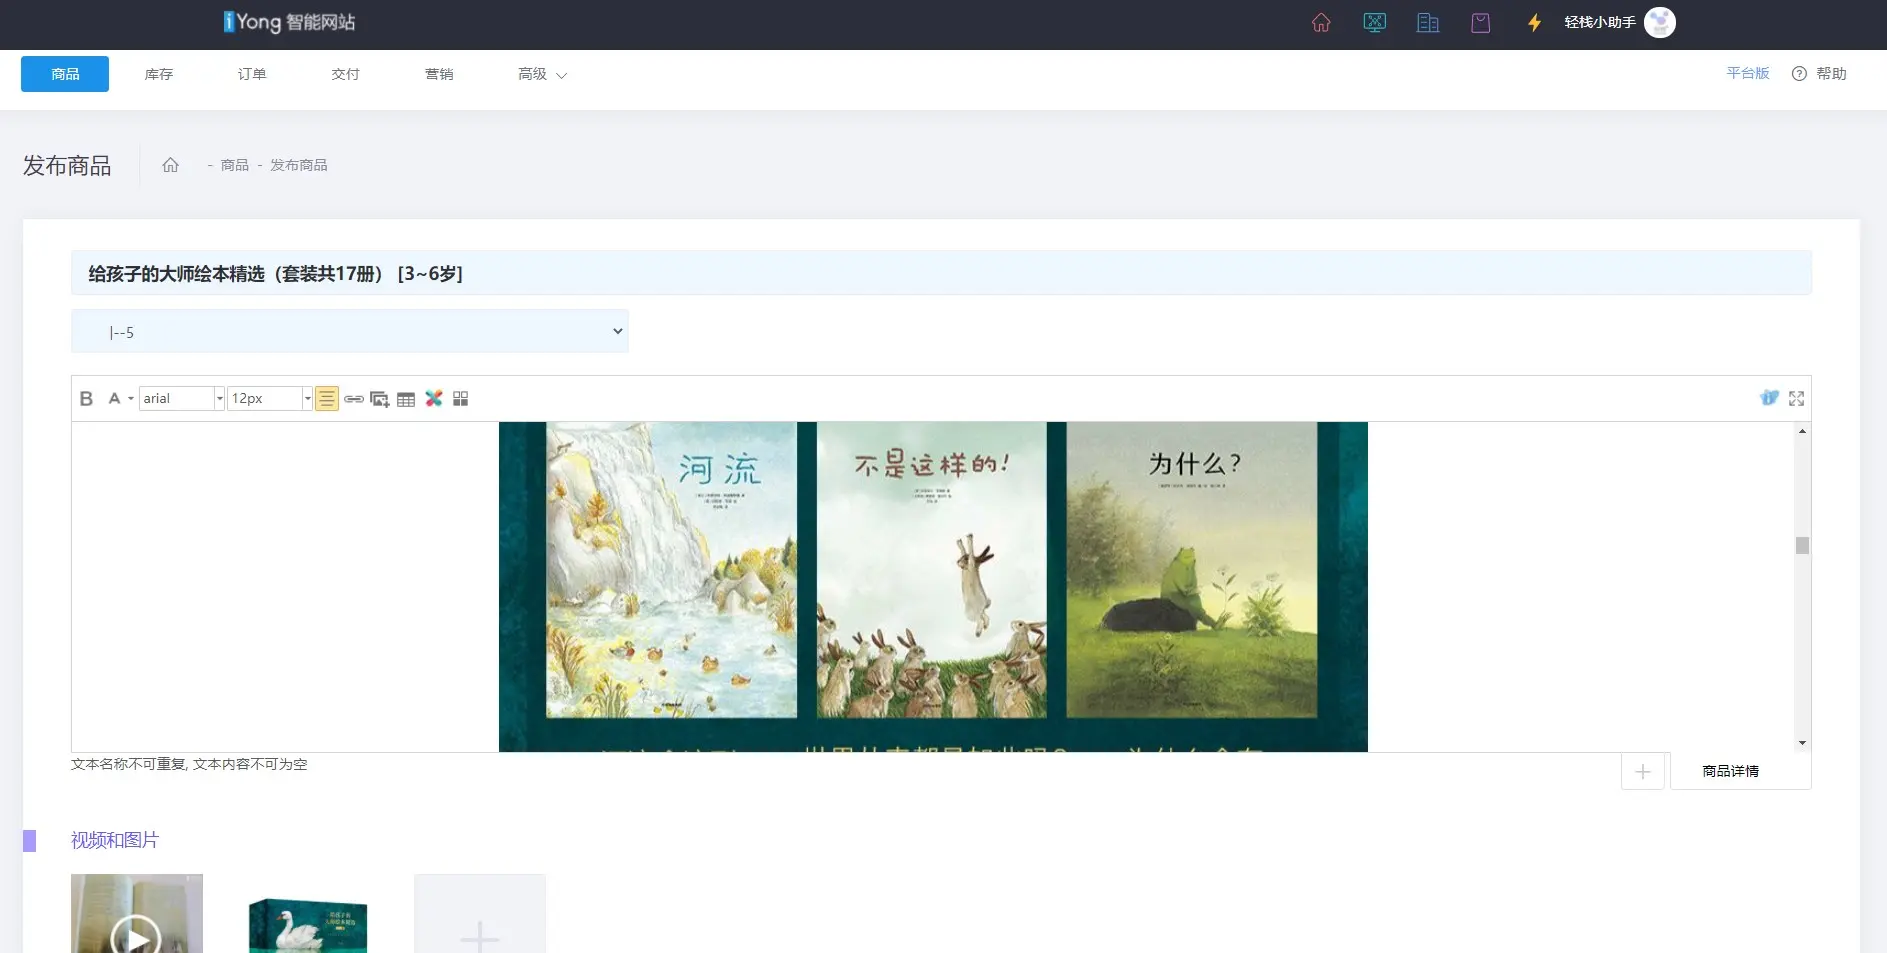Click the editor scrollbar down arrow
Viewport: 1887px width, 953px height.
[1802, 743]
